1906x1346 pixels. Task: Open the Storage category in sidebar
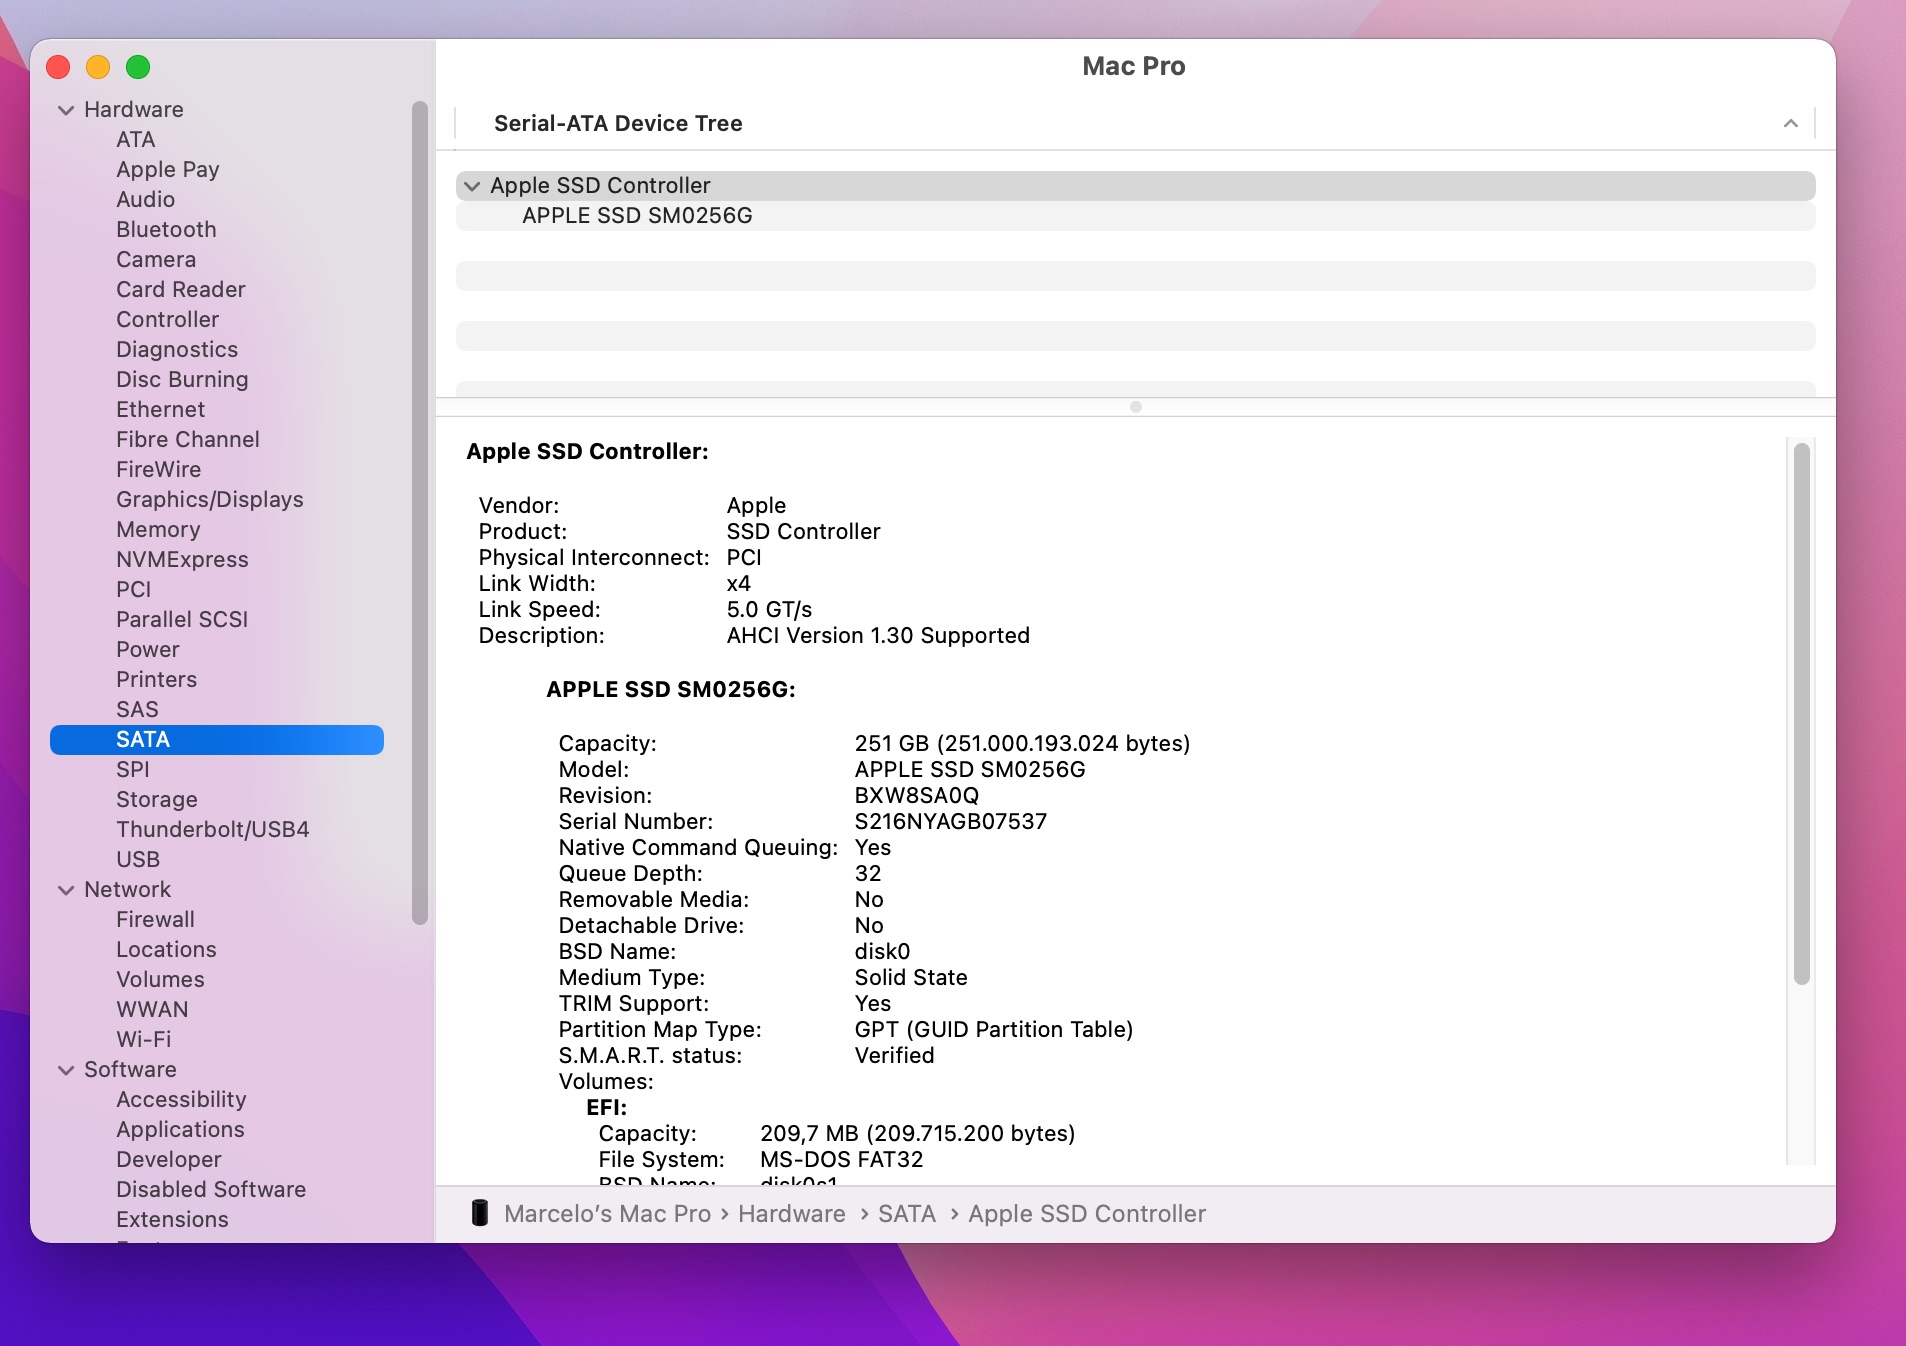pyautogui.click(x=156, y=799)
